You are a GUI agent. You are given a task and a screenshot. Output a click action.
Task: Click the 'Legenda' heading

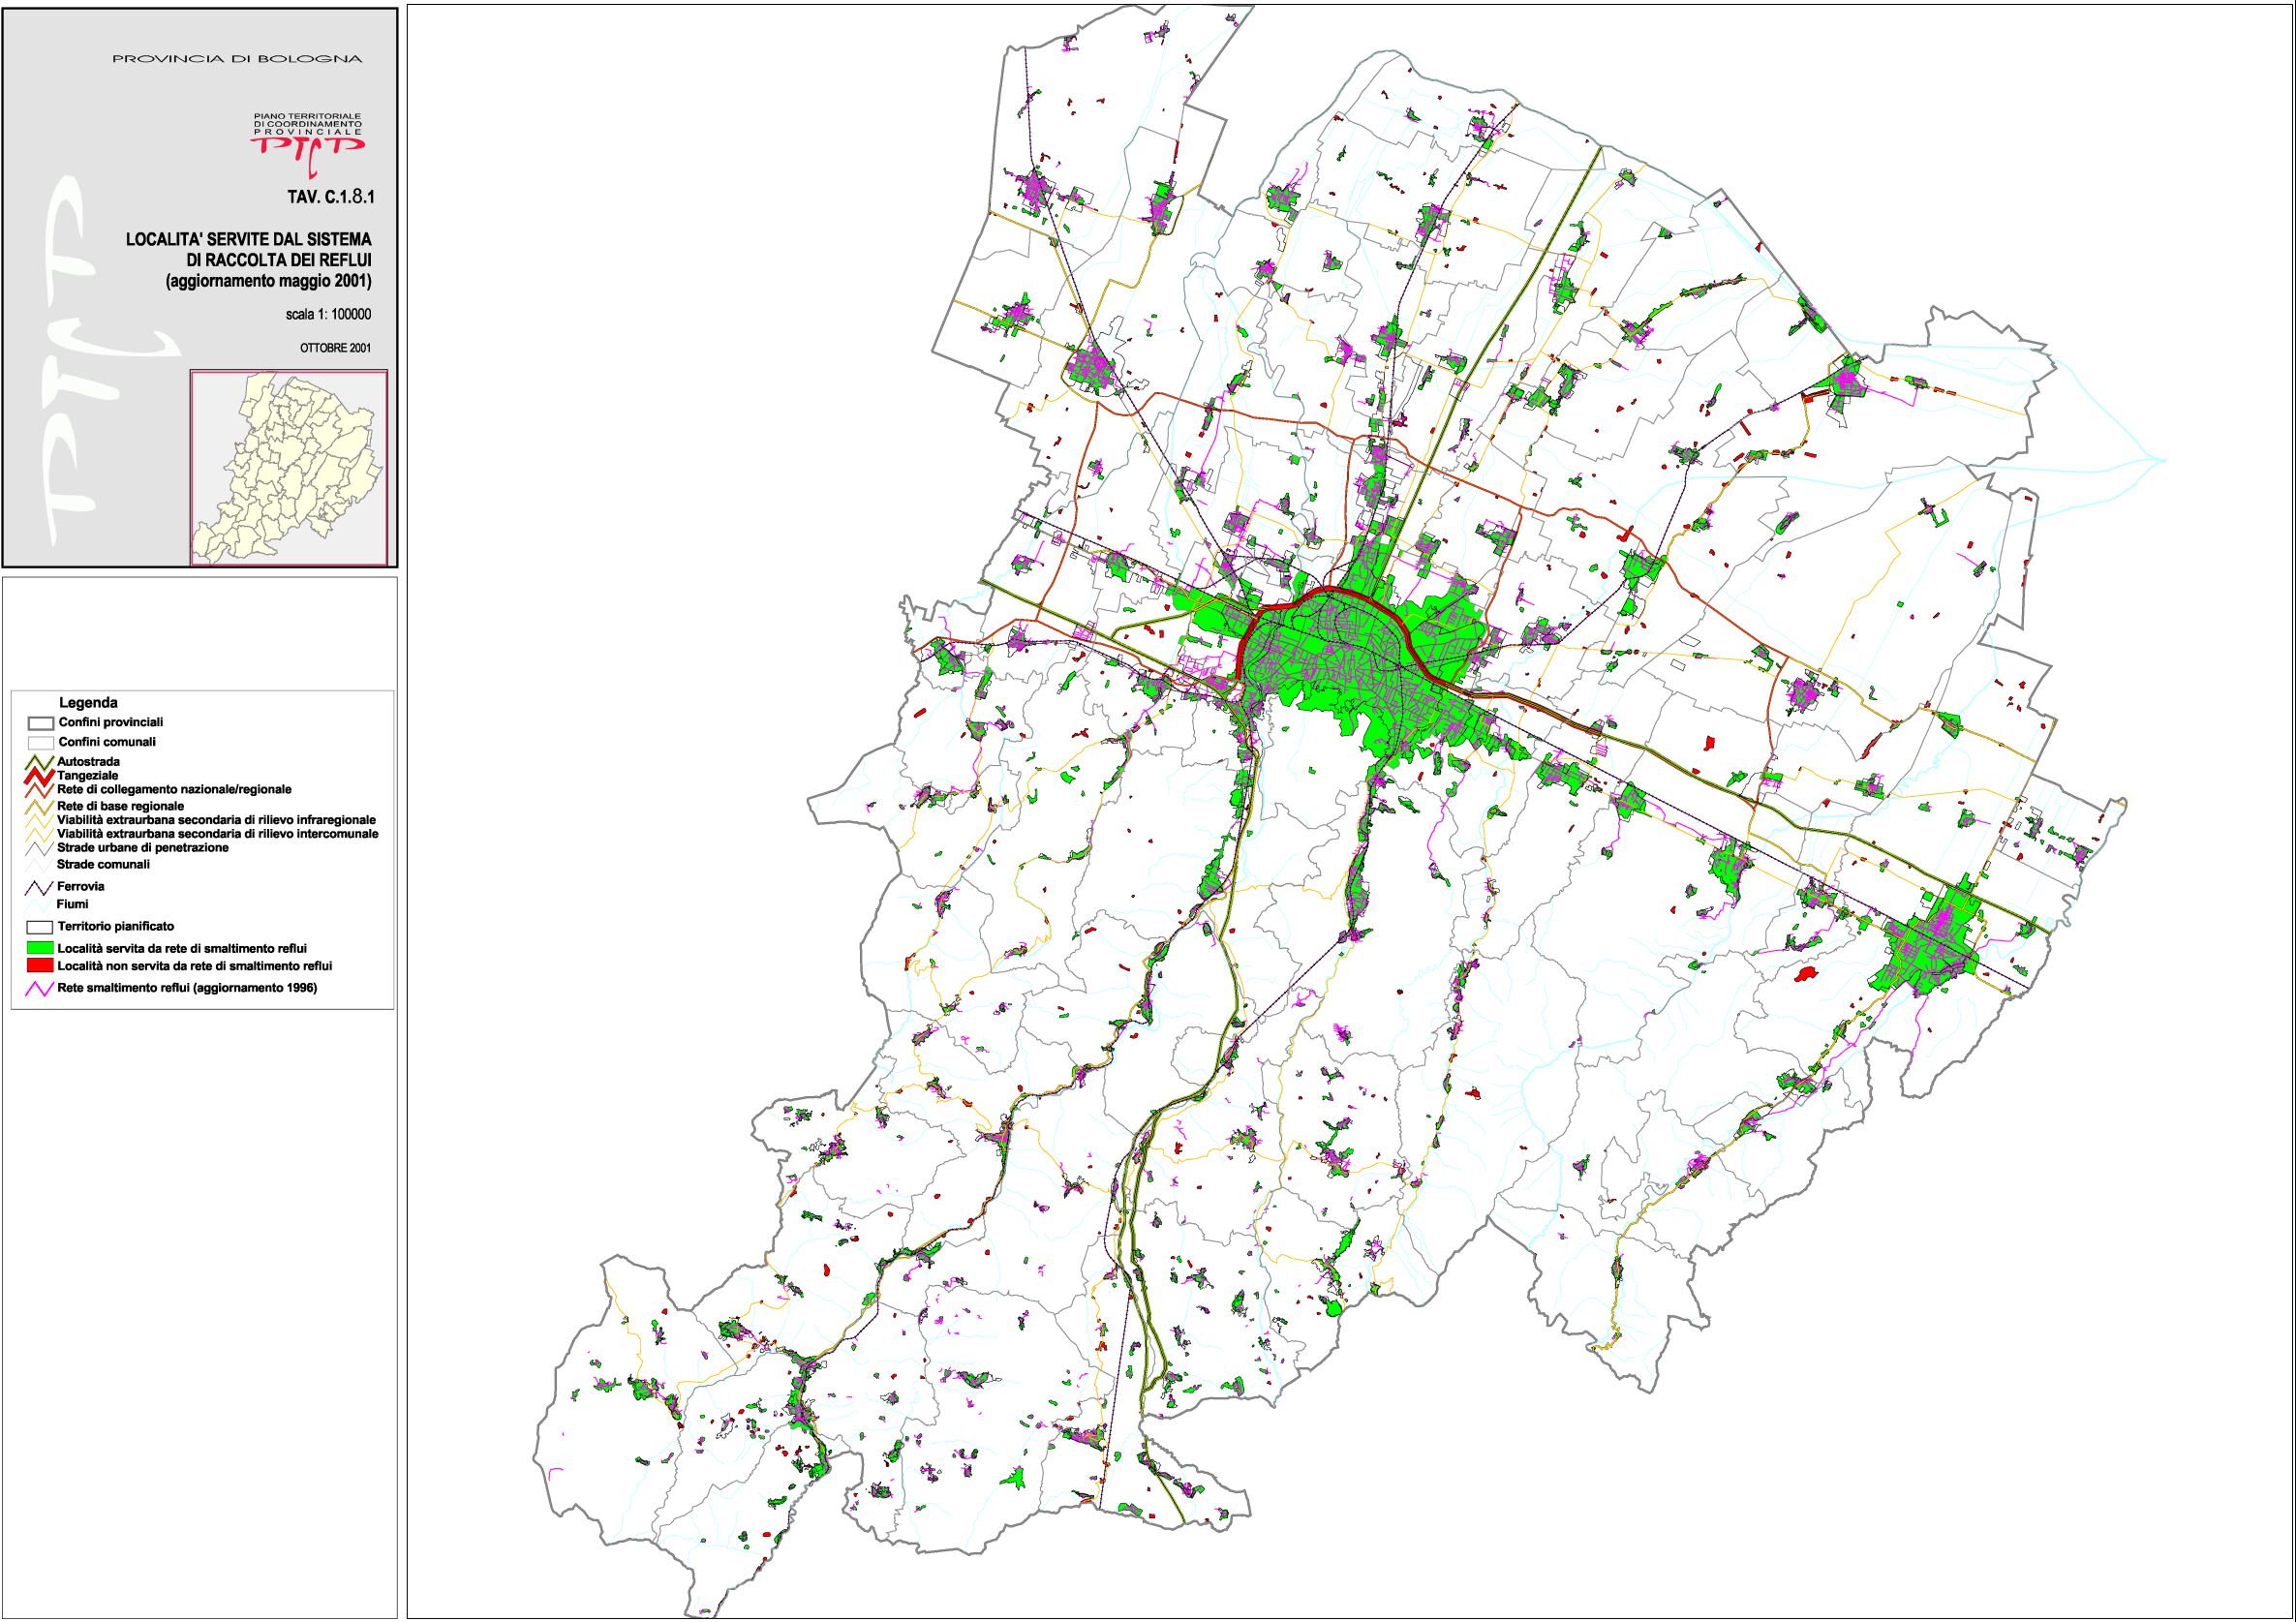click(87, 703)
